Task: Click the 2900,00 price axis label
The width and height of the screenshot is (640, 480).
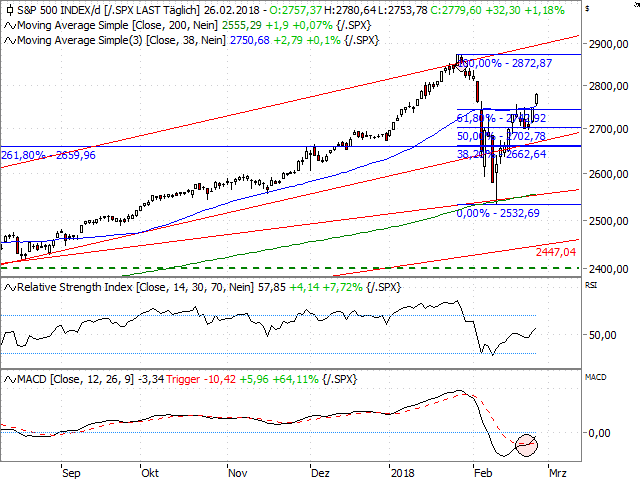Action: pyautogui.click(x=608, y=44)
